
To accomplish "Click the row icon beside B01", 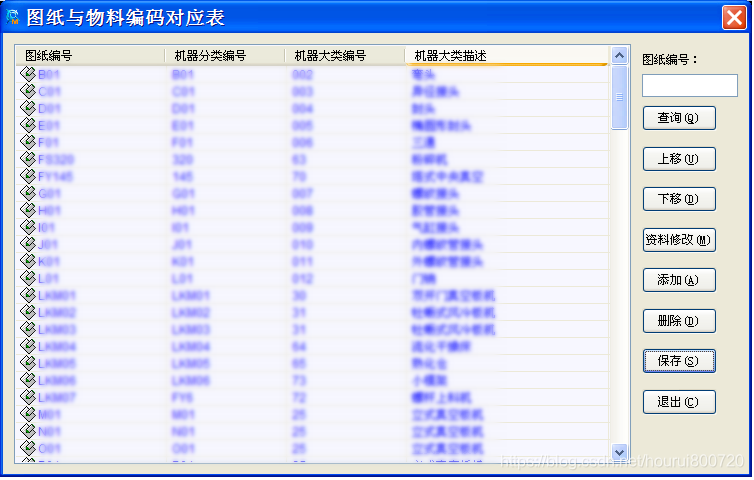I will tap(28, 74).
